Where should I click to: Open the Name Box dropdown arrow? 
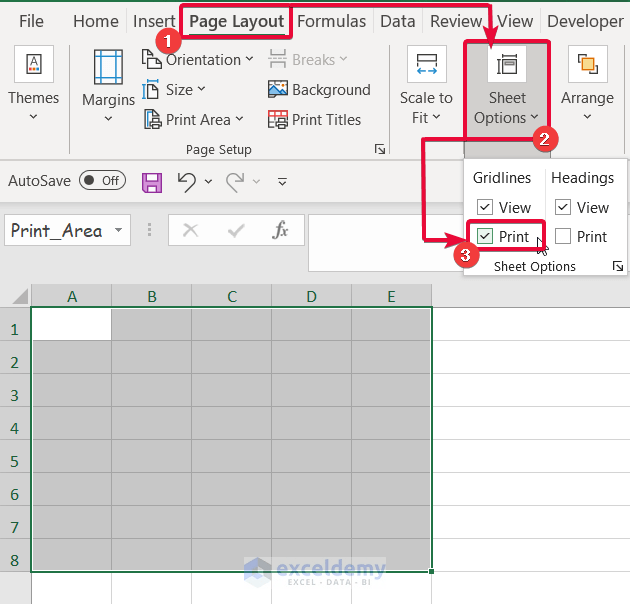click(x=118, y=230)
